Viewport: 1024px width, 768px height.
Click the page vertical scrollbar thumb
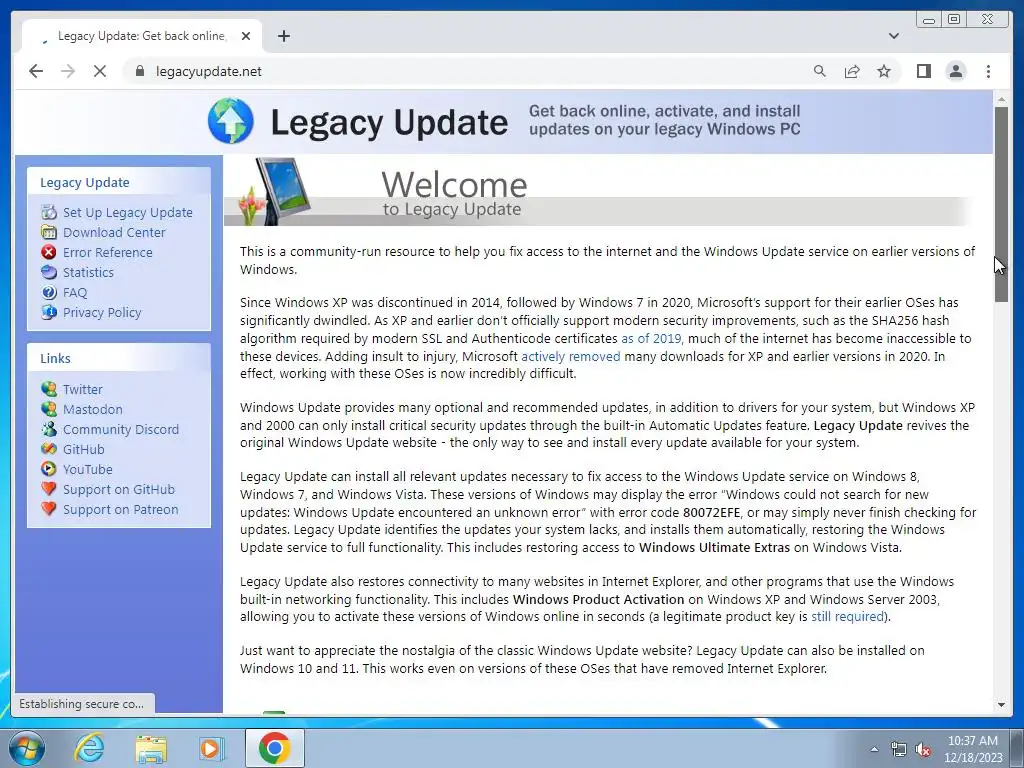(x=1001, y=204)
